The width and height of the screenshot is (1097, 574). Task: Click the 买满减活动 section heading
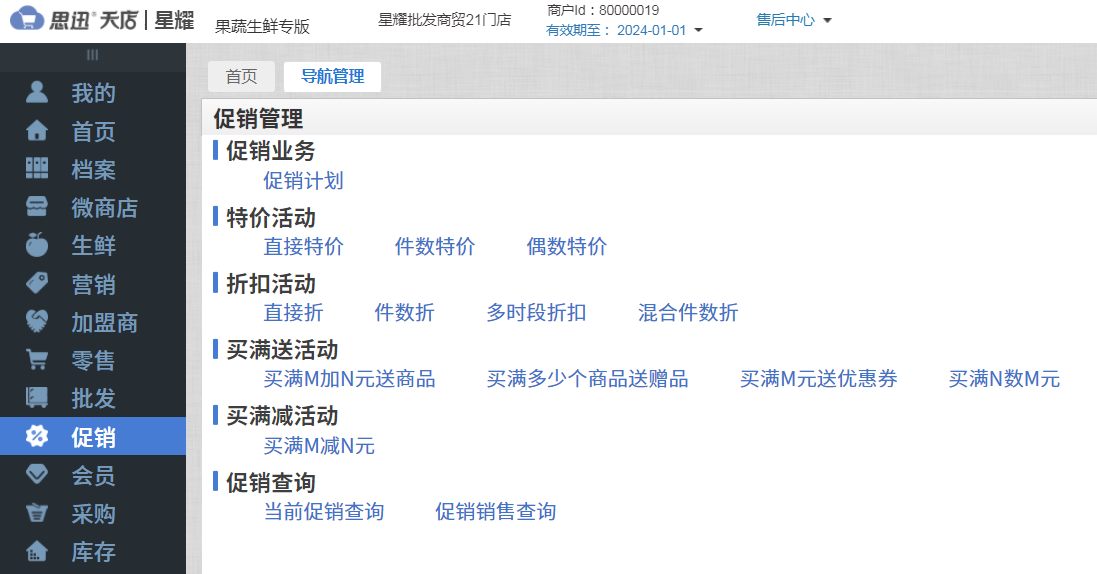pos(282,416)
